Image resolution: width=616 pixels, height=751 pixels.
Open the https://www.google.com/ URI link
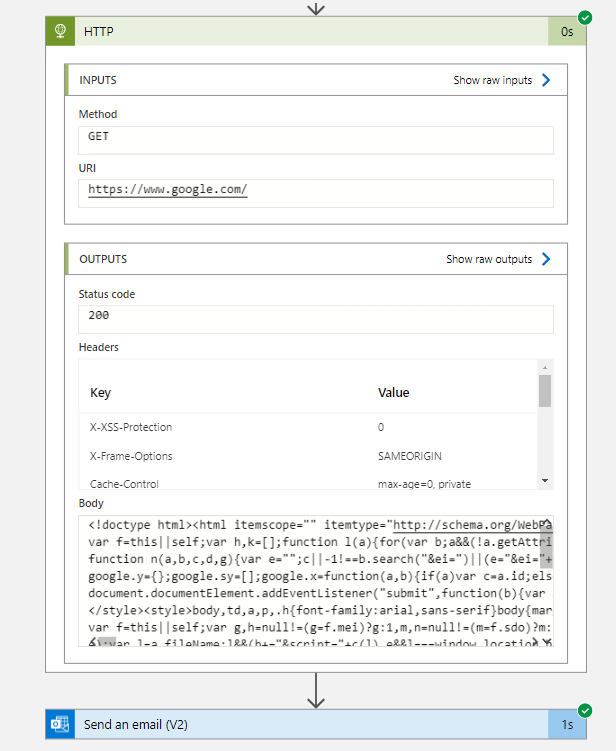pyautogui.click(x=168, y=189)
